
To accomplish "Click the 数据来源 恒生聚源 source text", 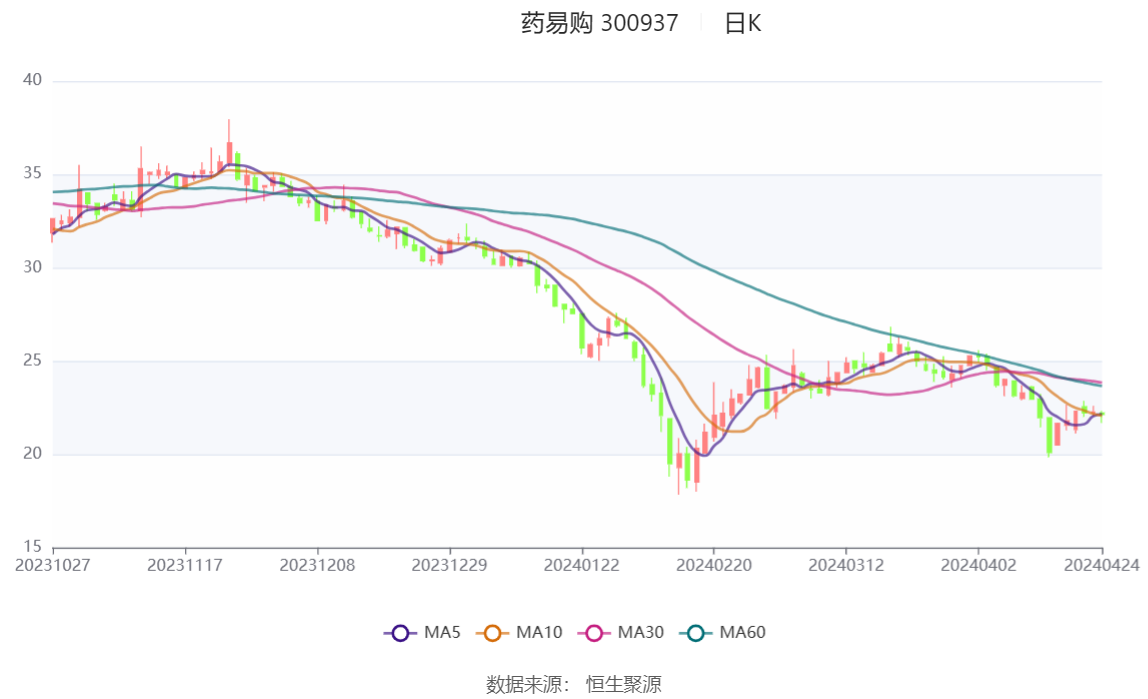I will [x=574, y=684].
